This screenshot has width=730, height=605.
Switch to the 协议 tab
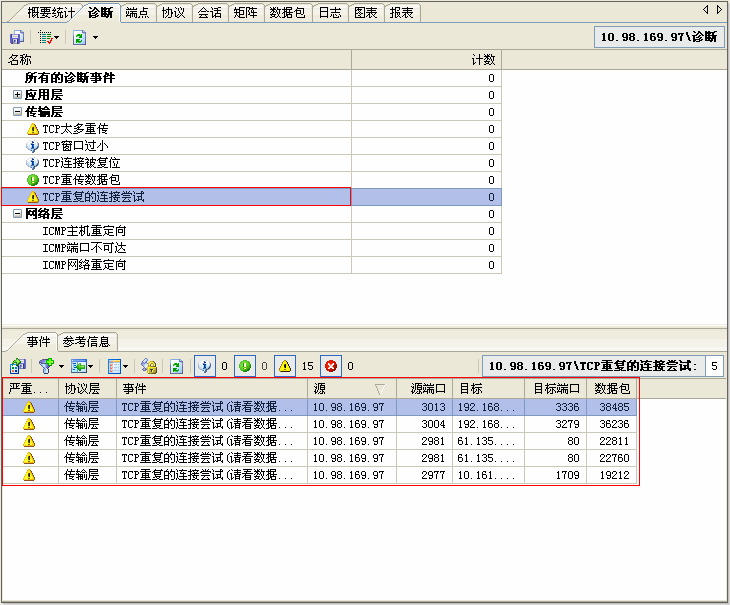(174, 13)
